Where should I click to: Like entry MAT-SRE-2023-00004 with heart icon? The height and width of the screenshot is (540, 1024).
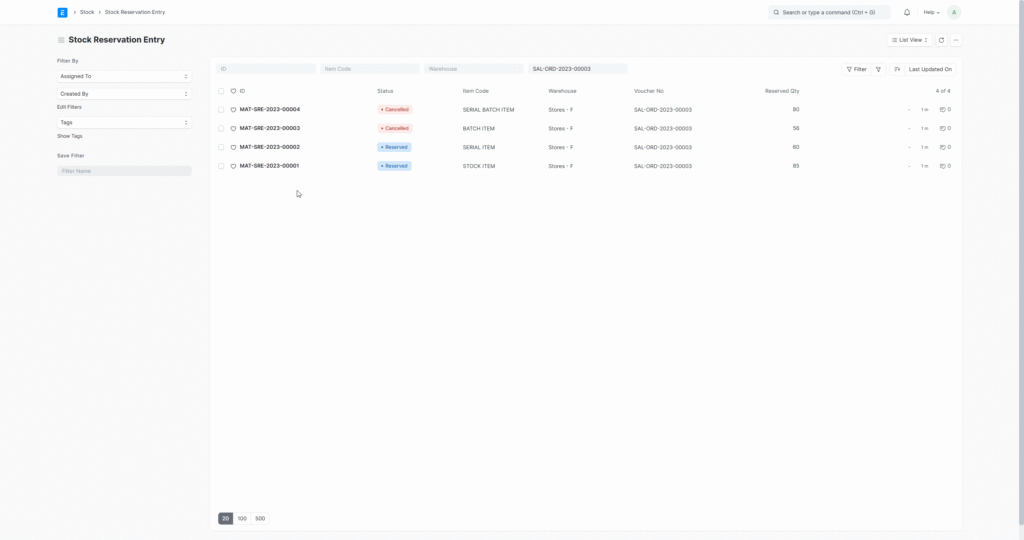point(233,110)
